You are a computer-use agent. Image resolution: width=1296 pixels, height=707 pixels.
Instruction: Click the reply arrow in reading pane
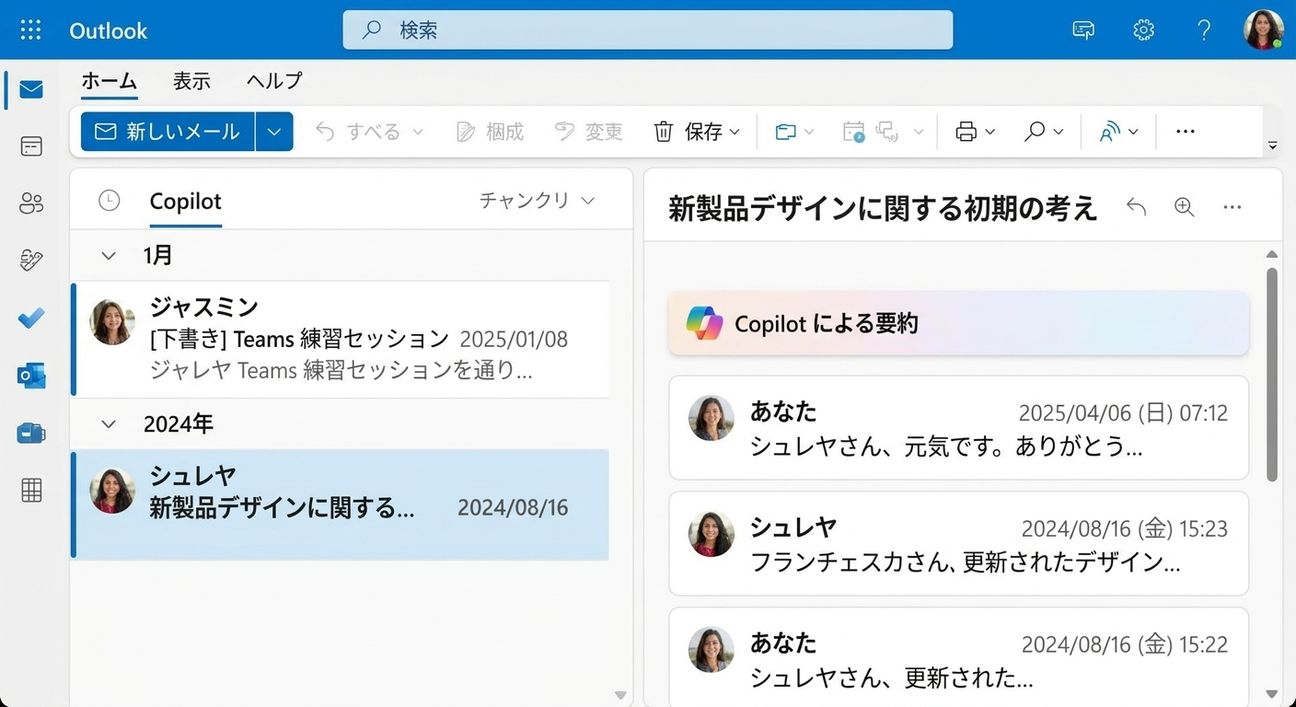tap(1136, 207)
